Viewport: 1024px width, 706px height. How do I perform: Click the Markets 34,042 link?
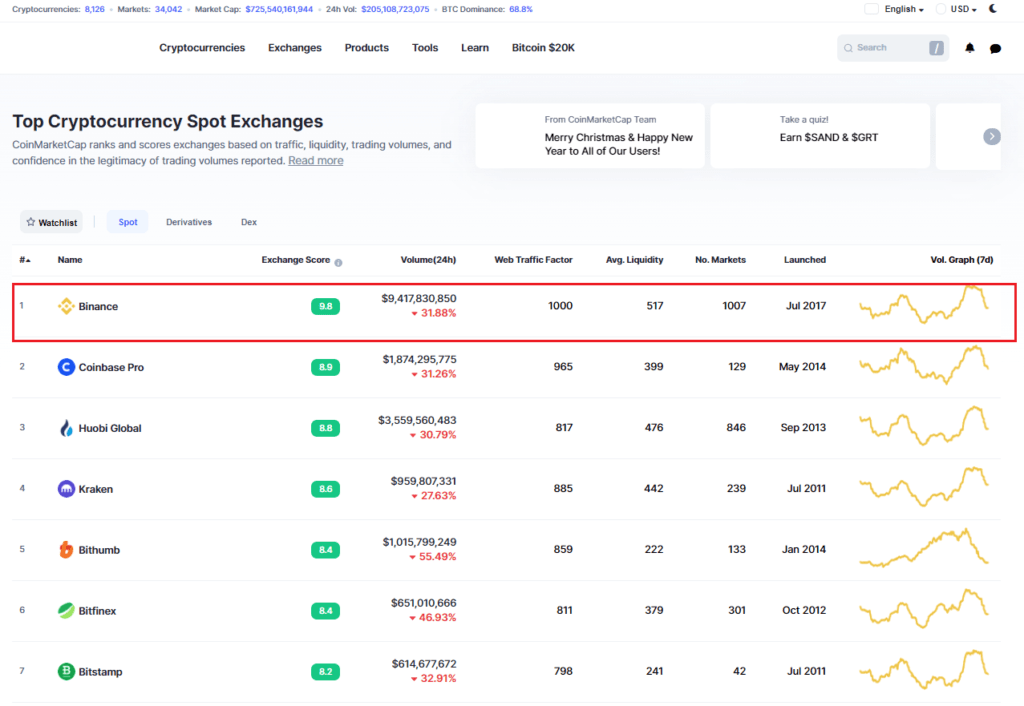[168, 9]
